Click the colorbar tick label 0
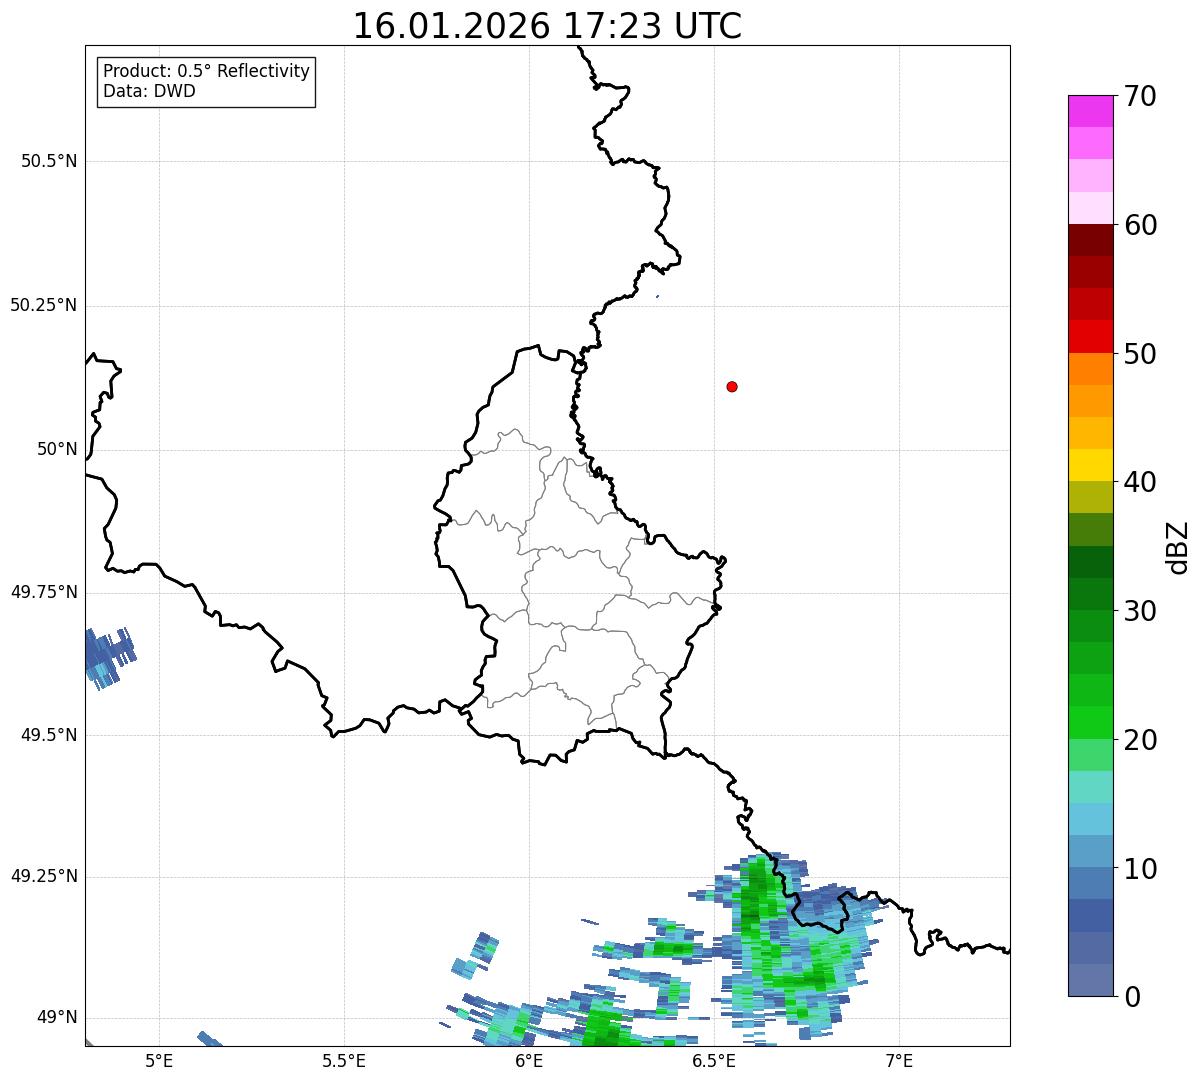1202x1081 pixels. point(1133,997)
